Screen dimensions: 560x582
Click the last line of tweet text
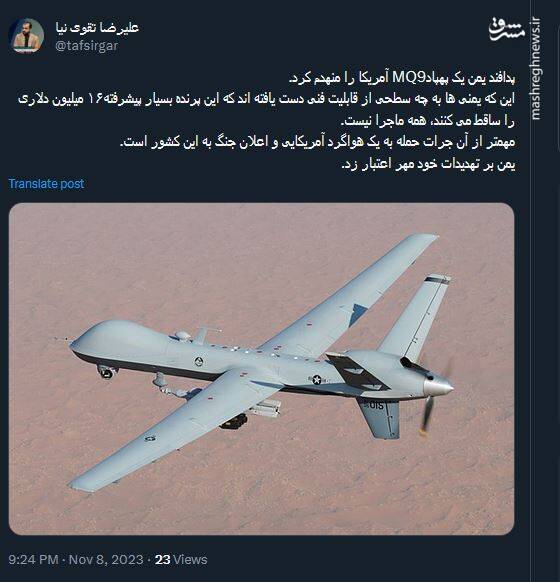(x=428, y=164)
